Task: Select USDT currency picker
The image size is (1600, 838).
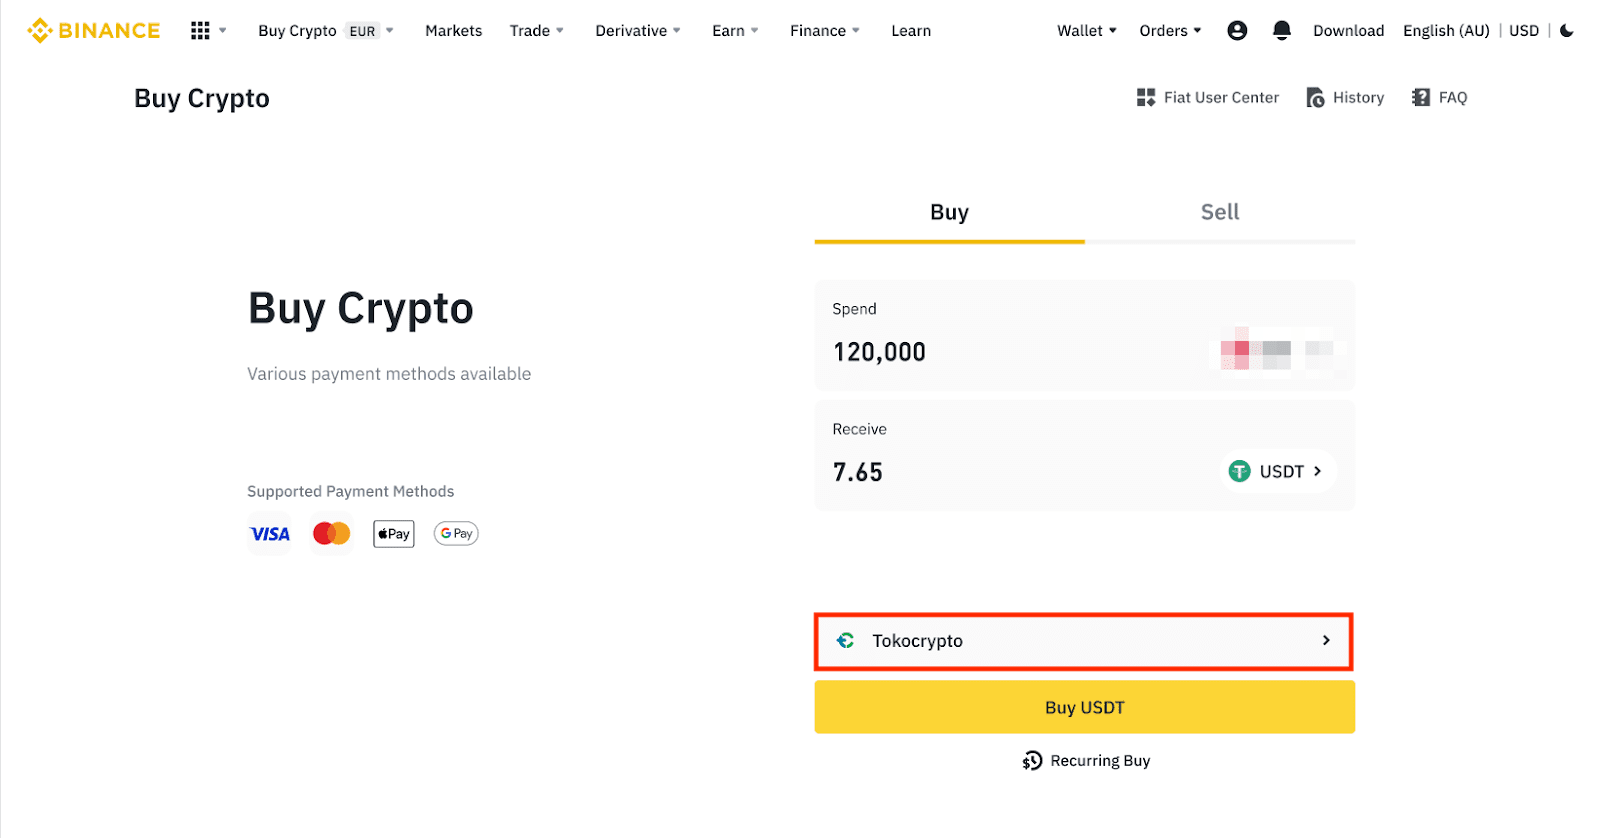Action: 1277,472
